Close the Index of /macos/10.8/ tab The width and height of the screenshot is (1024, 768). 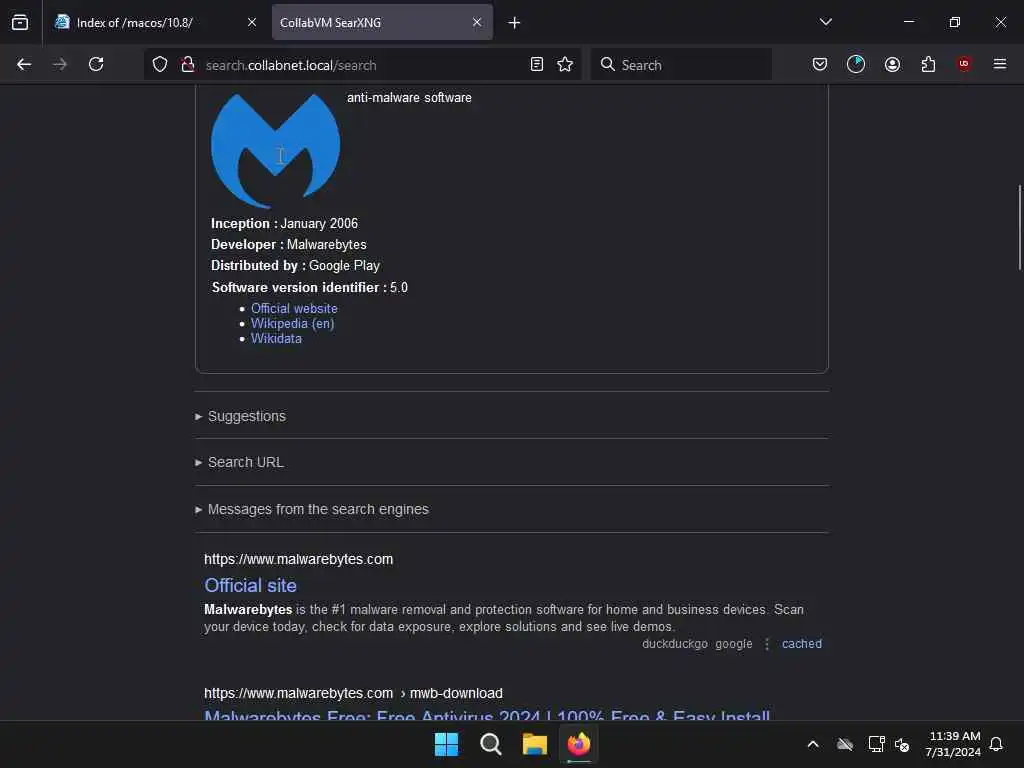click(252, 22)
